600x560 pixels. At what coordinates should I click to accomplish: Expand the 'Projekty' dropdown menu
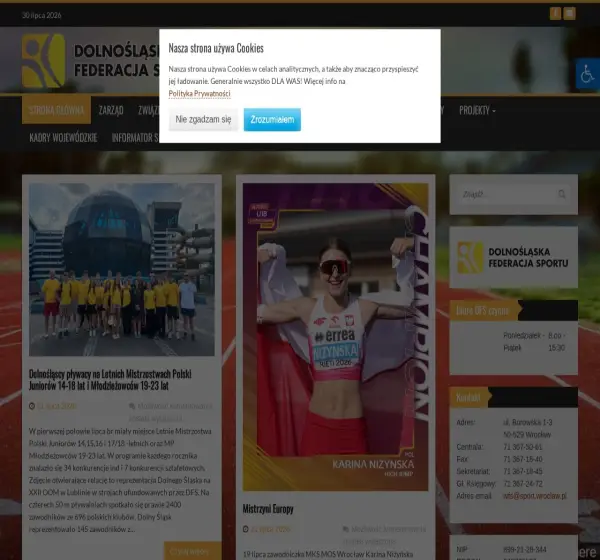click(477, 110)
